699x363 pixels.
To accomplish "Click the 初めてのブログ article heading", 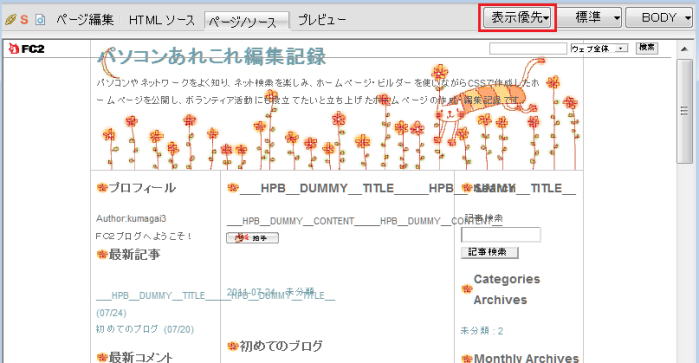I will coord(281,346).
